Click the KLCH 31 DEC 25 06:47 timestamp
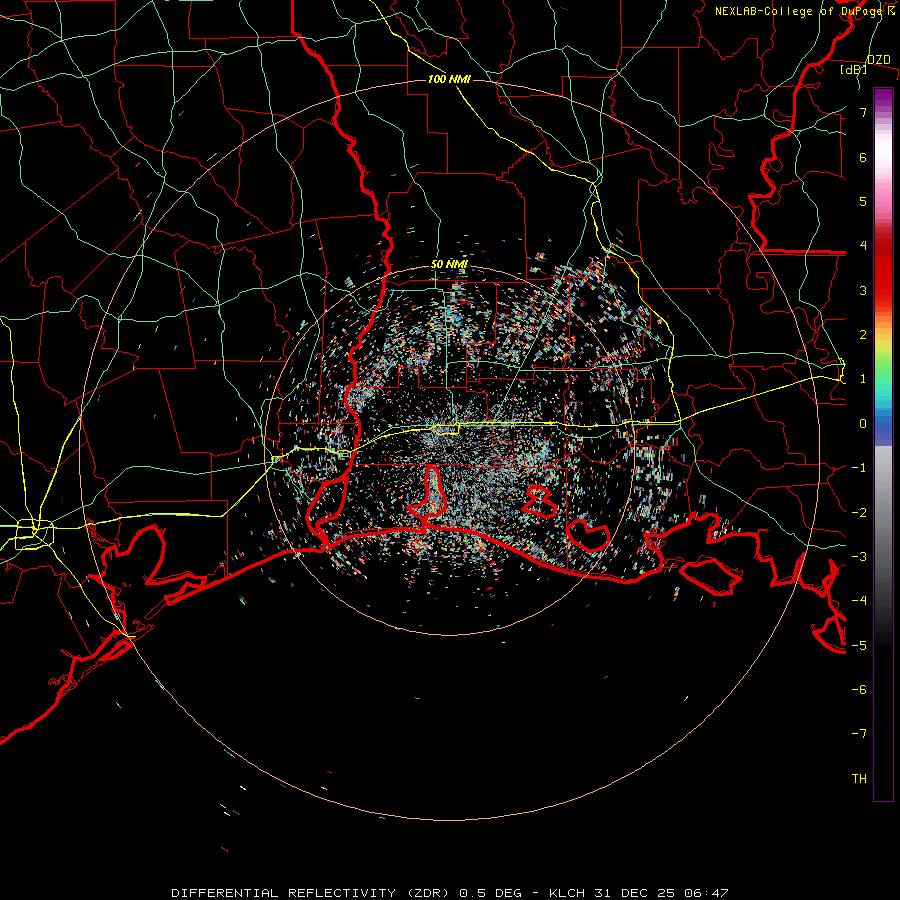 pos(639,893)
